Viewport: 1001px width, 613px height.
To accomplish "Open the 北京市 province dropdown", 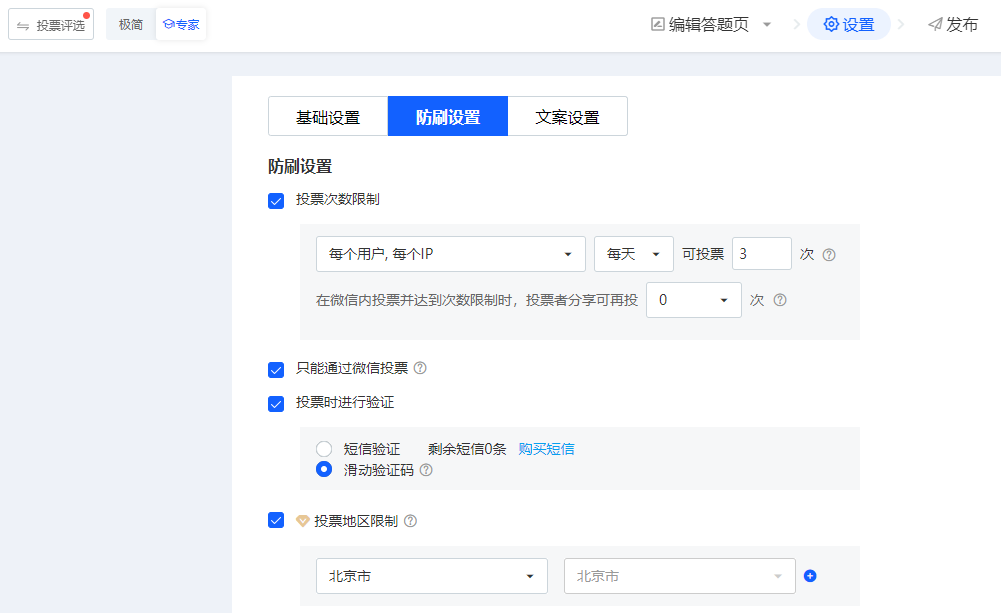I will click(x=431, y=576).
